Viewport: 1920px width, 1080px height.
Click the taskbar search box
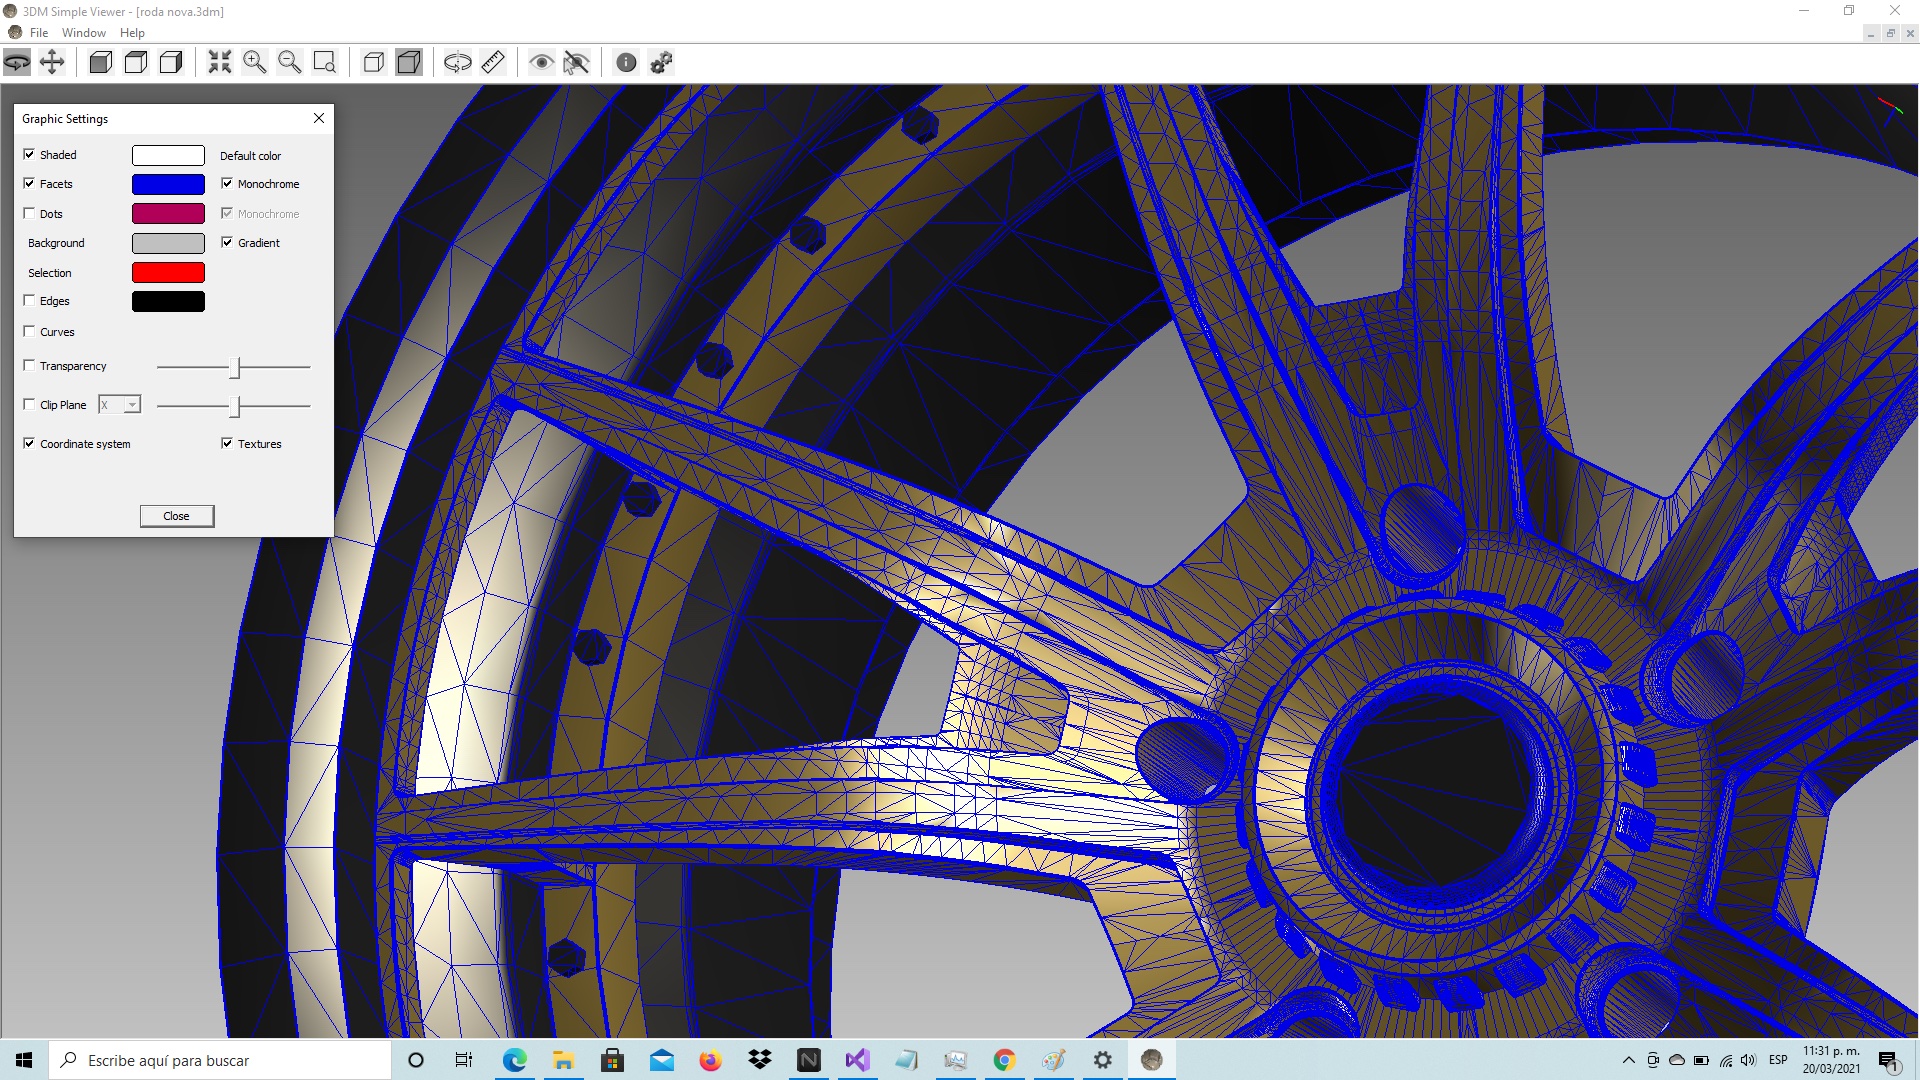point(220,1060)
